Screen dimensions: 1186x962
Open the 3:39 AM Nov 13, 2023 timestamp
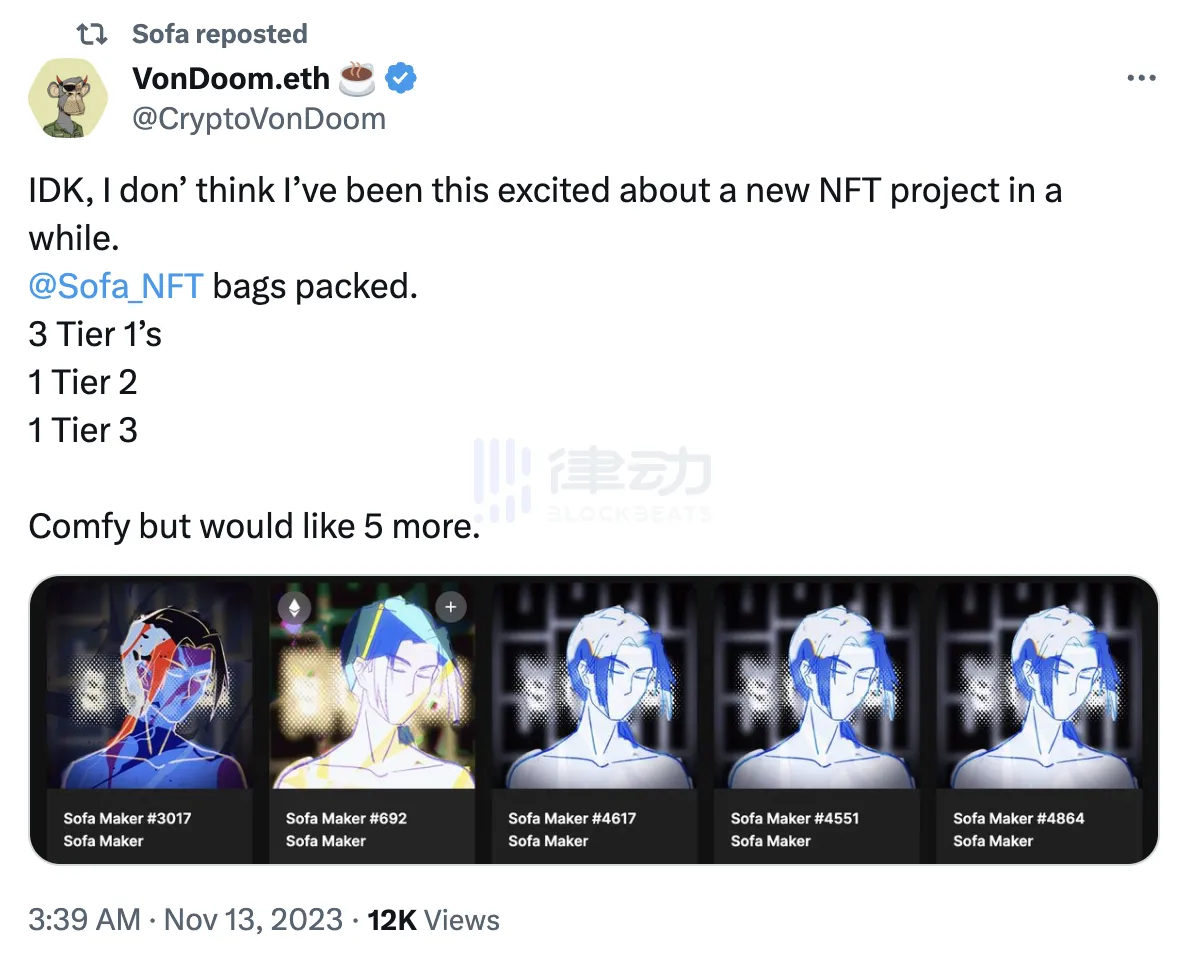pyautogui.click(x=185, y=920)
